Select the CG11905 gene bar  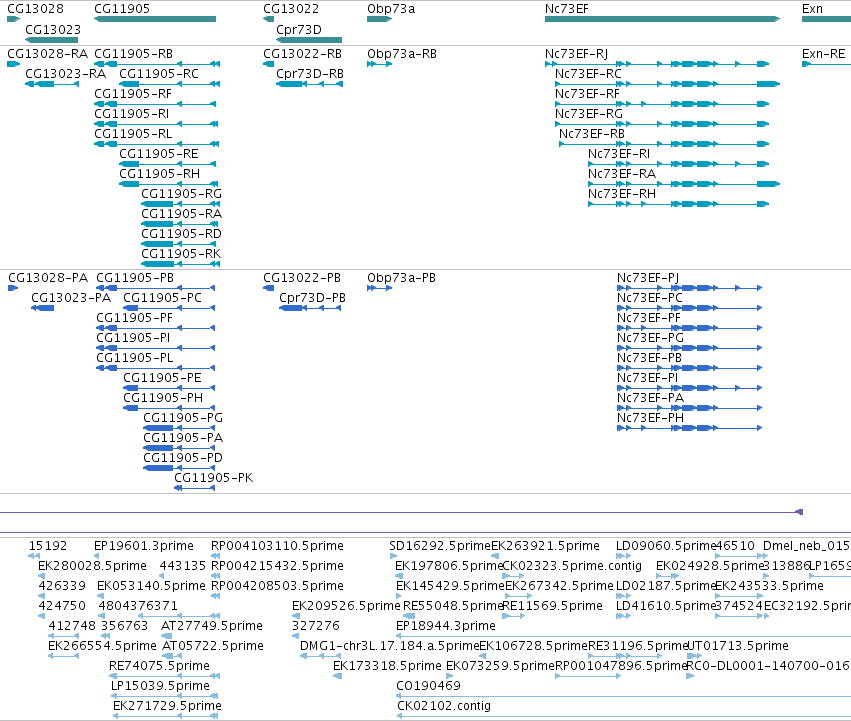coord(155,19)
